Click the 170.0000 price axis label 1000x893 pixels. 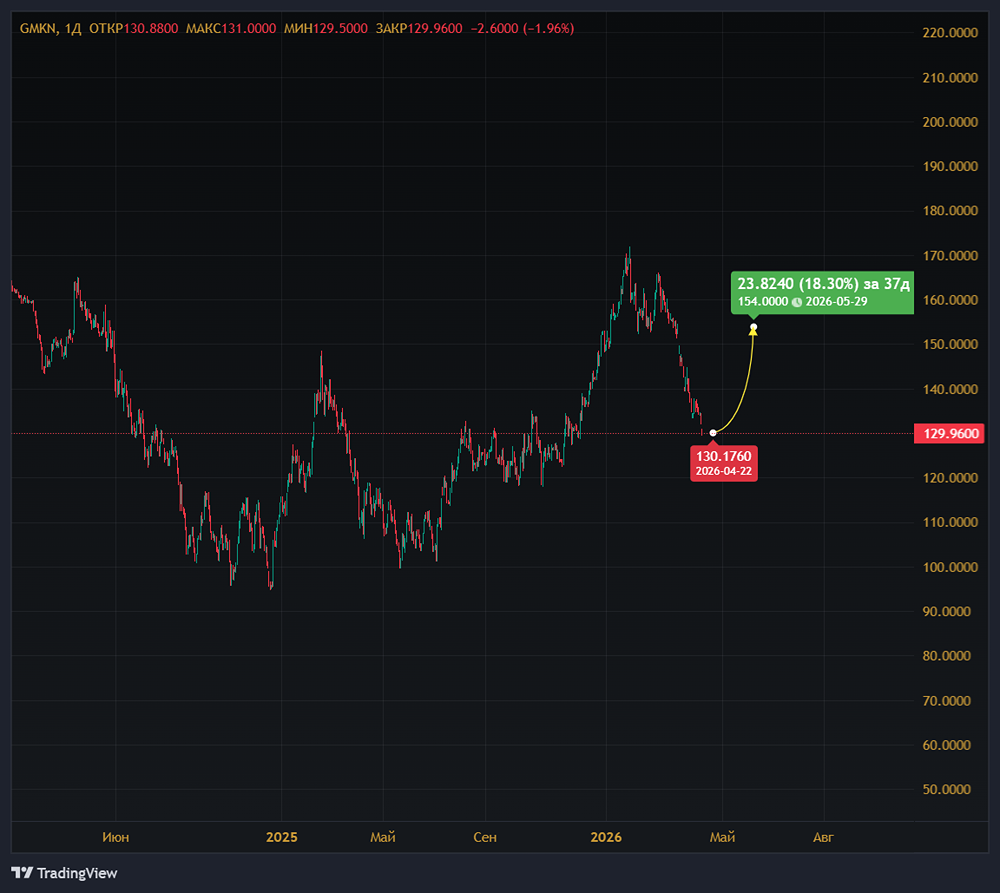[x=950, y=256]
